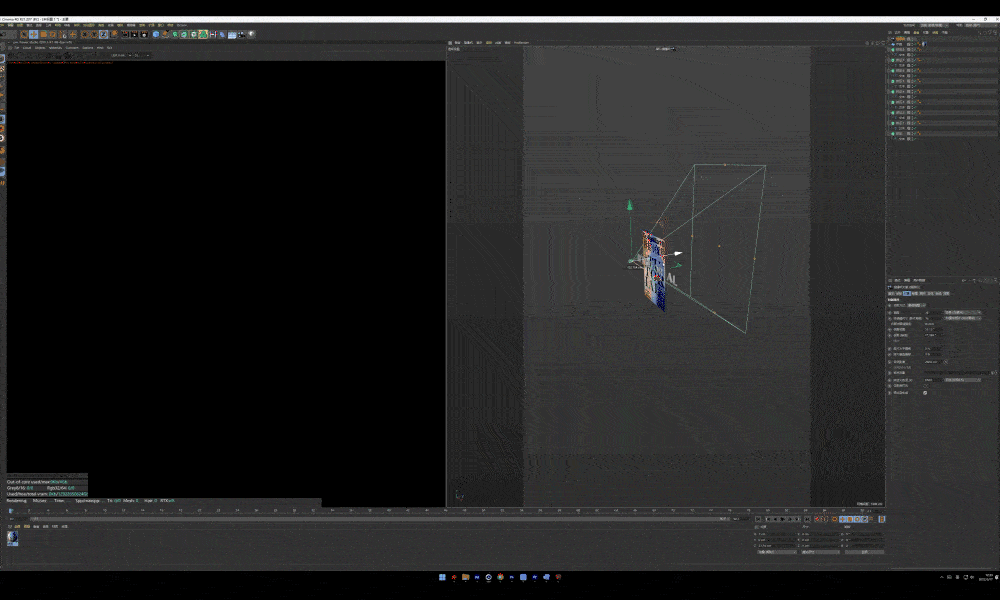Viewport: 1000px width, 600px height.
Task: Select the material thumbnail in Material Manager
Action: pos(12,538)
